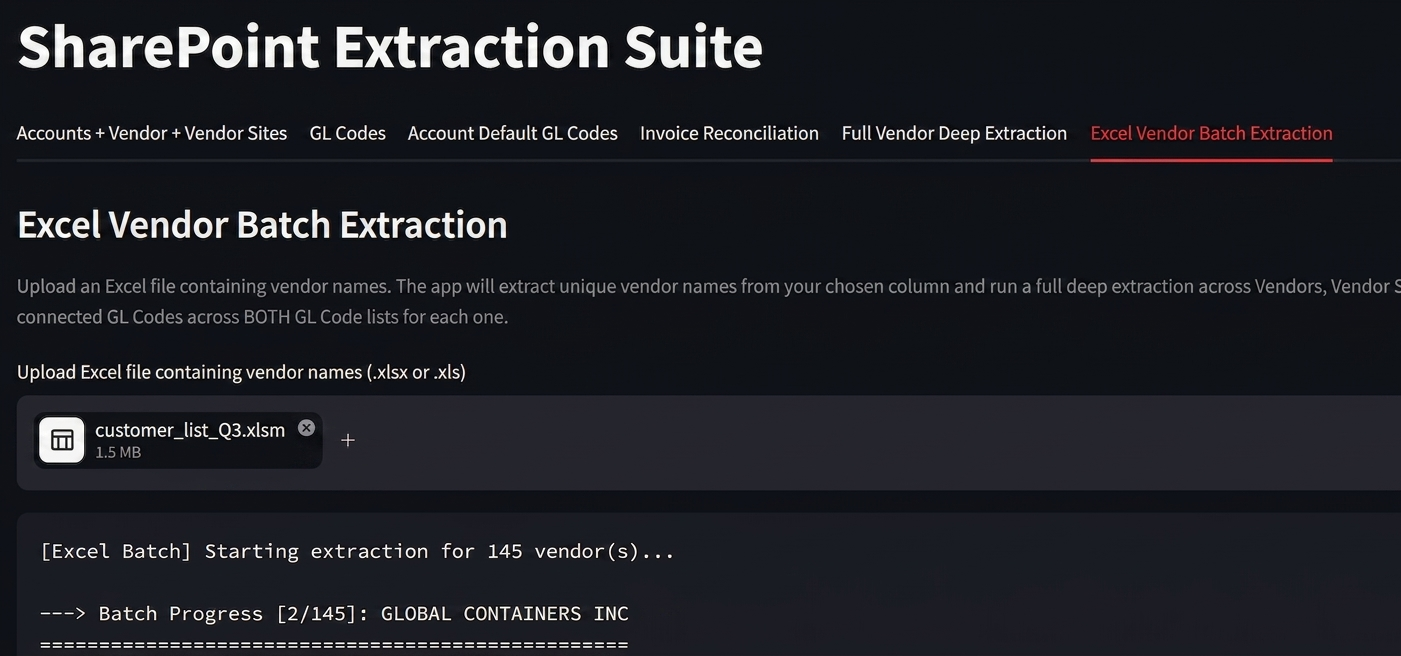Open the Accounts + Vendor + Vendor Sites tab
This screenshot has height=656, width=1401.
point(152,133)
